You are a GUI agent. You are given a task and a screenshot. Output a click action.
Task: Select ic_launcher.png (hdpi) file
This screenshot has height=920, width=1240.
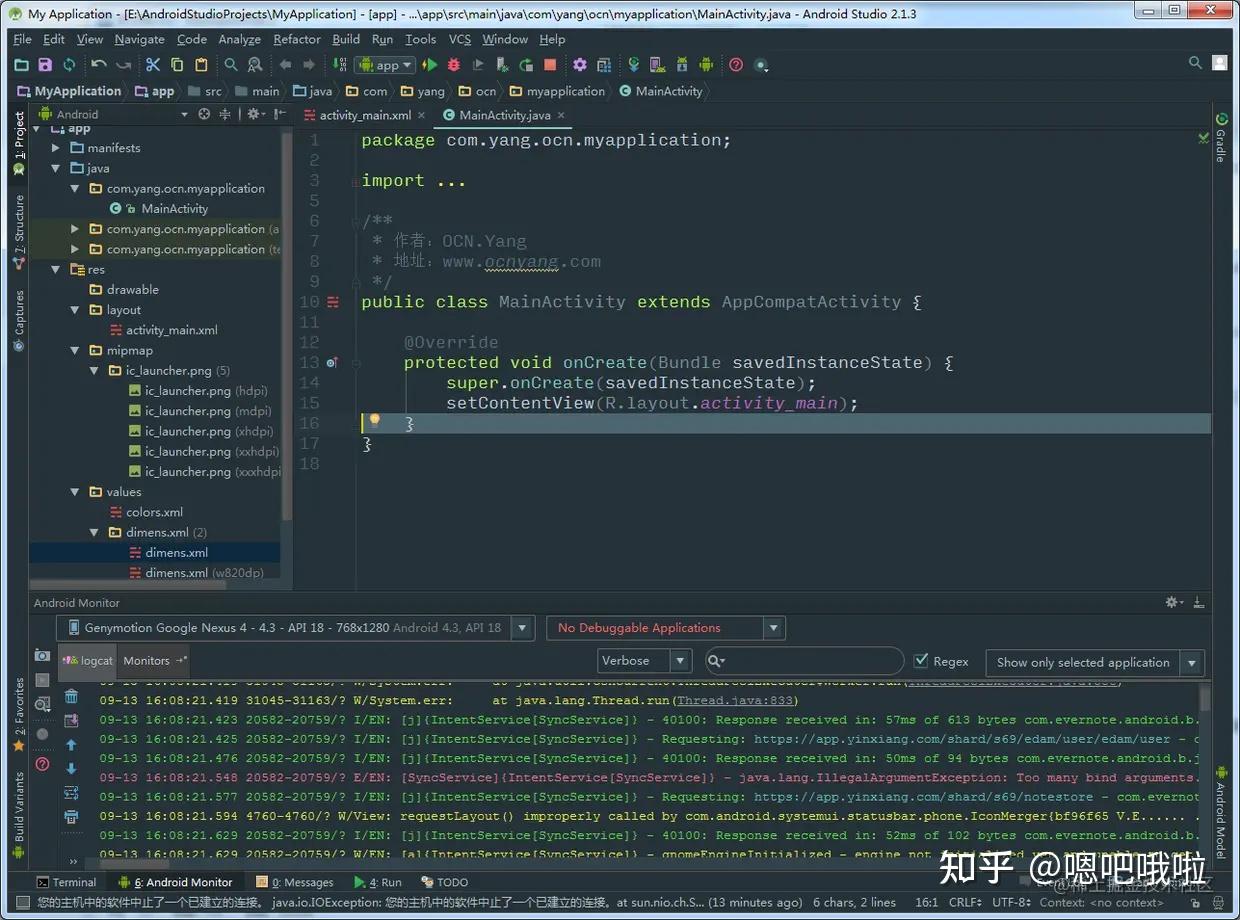(x=200, y=391)
